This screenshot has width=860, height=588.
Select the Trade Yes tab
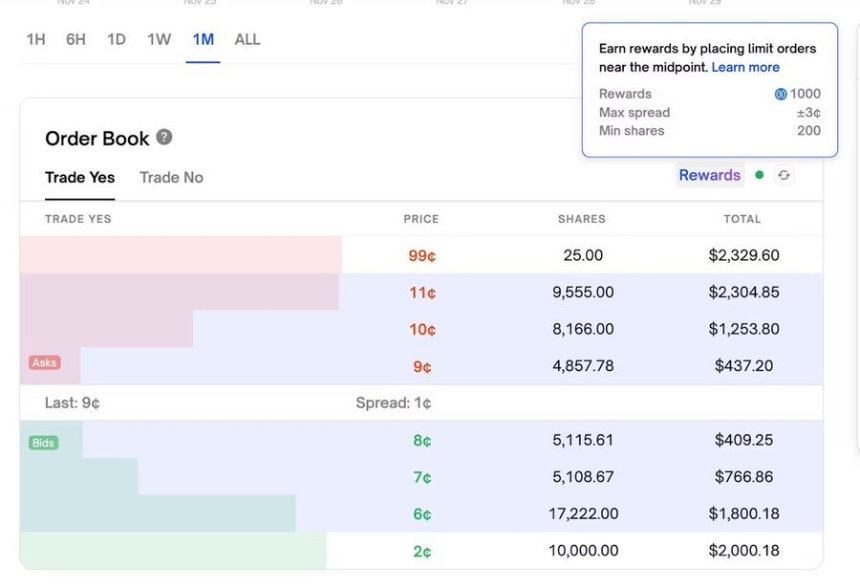[80, 178]
